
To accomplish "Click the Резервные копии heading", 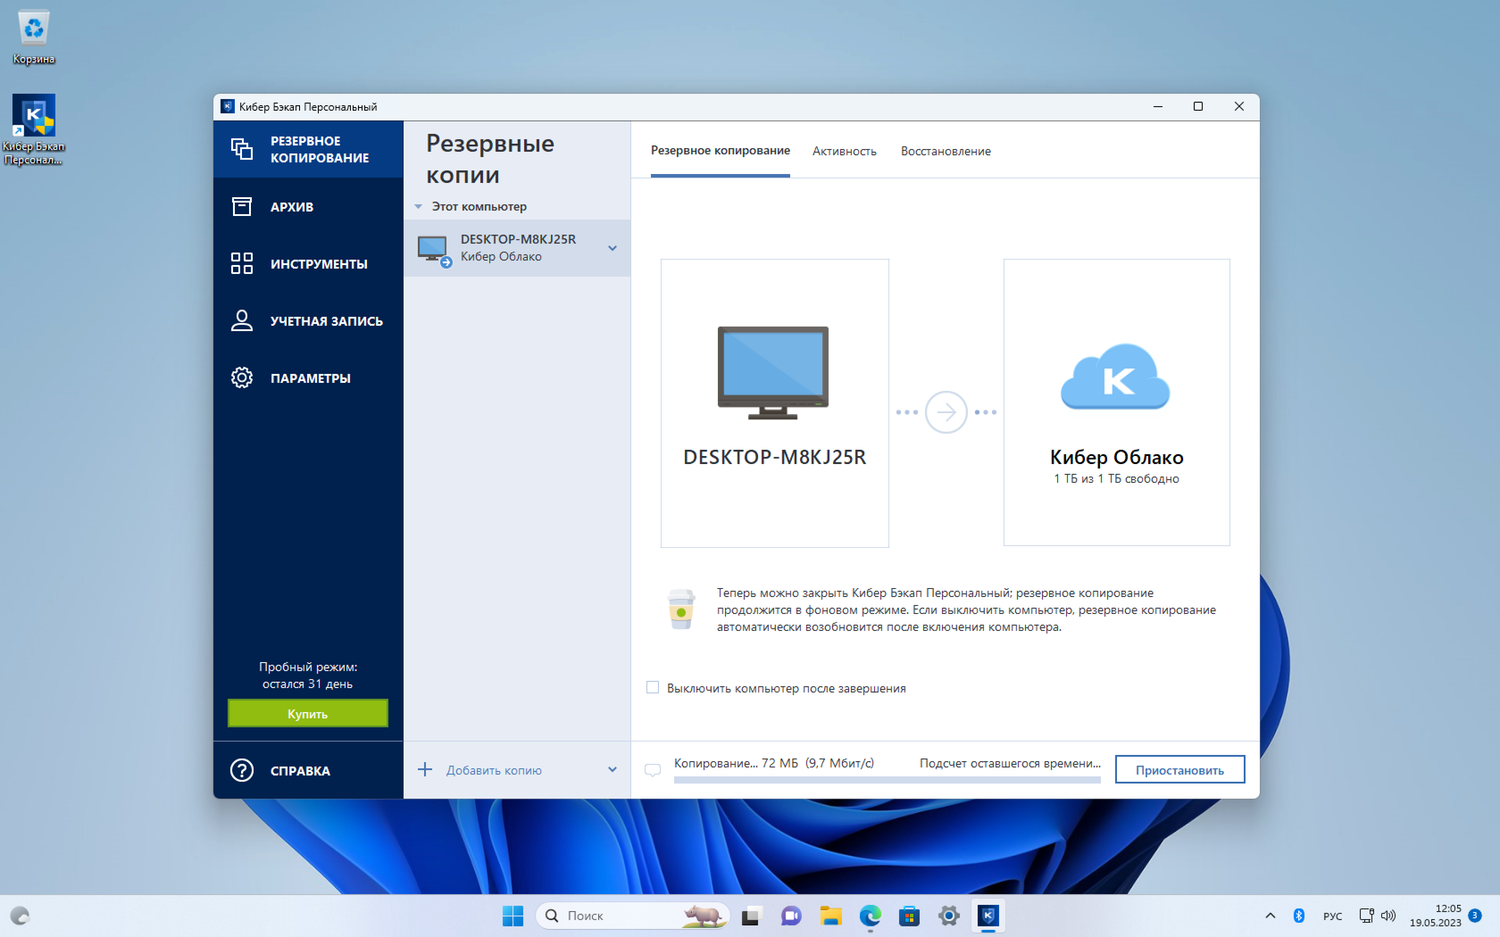I will point(490,159).
